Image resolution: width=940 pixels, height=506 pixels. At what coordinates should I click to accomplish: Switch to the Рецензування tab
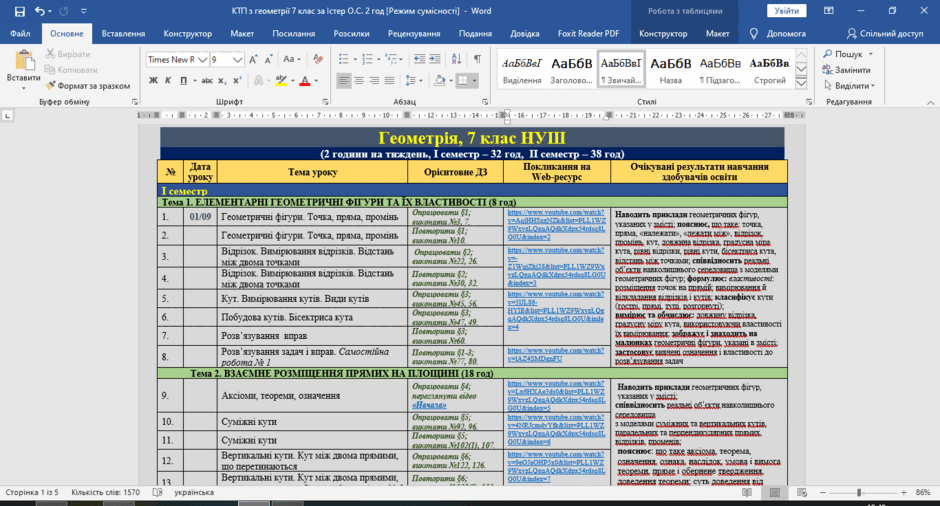[x=414, y=34]
